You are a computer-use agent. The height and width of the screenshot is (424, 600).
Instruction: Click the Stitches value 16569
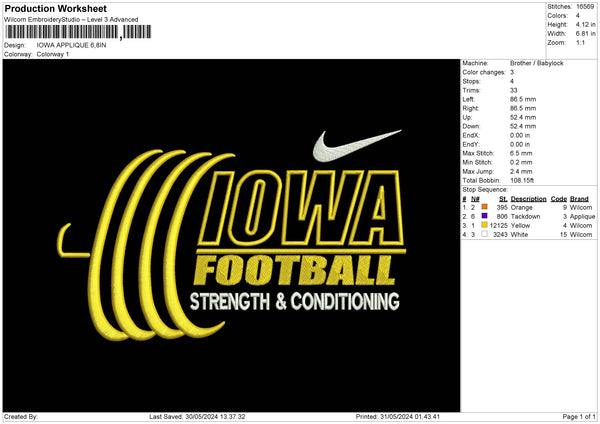pyautogui.click(x=585, y=7)
